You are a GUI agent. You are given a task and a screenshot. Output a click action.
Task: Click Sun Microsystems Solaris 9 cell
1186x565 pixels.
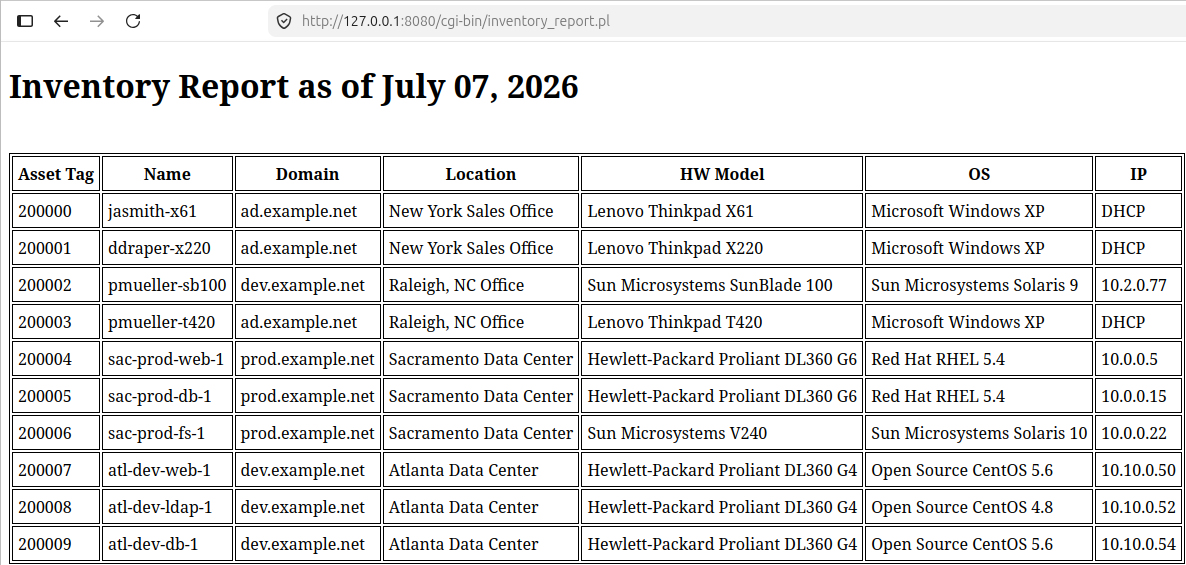[979, 285]
